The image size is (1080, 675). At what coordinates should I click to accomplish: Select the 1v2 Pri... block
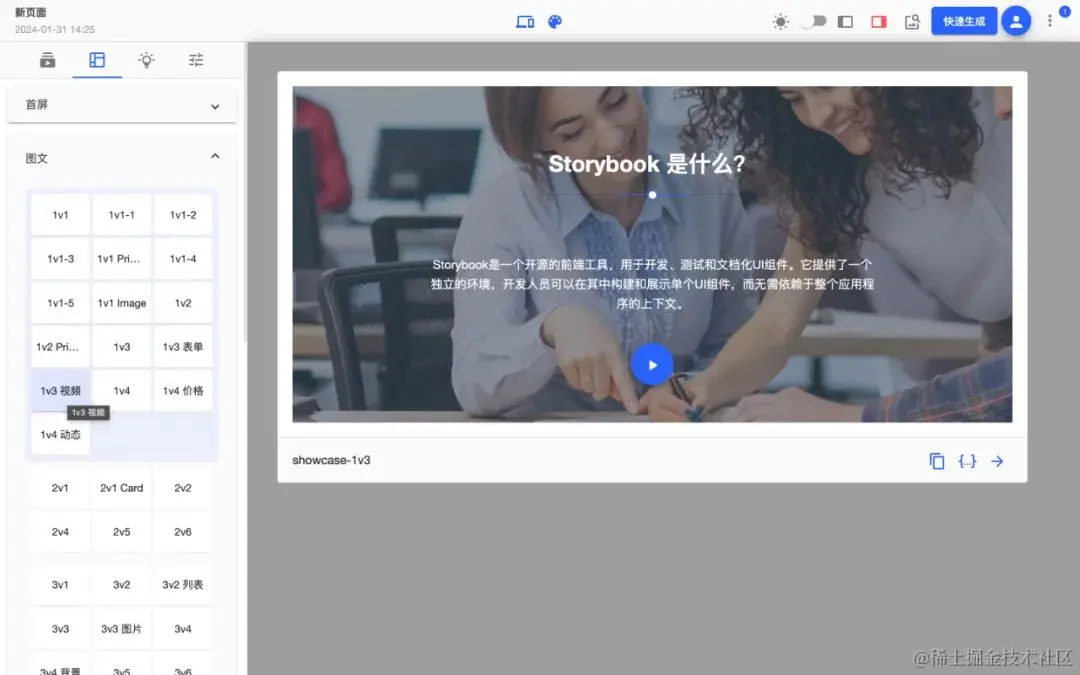[61, 347]
